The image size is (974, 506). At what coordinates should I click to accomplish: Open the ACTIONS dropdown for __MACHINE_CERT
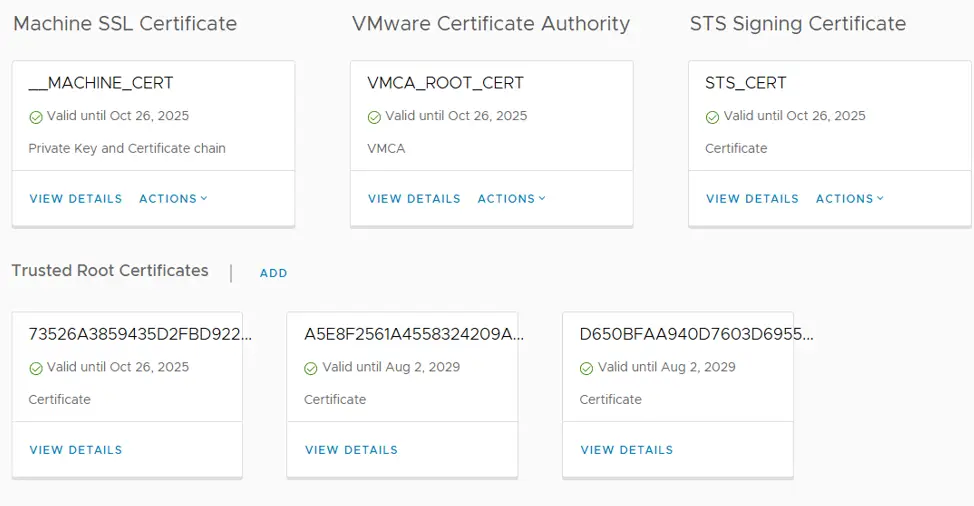pos(173,199)
